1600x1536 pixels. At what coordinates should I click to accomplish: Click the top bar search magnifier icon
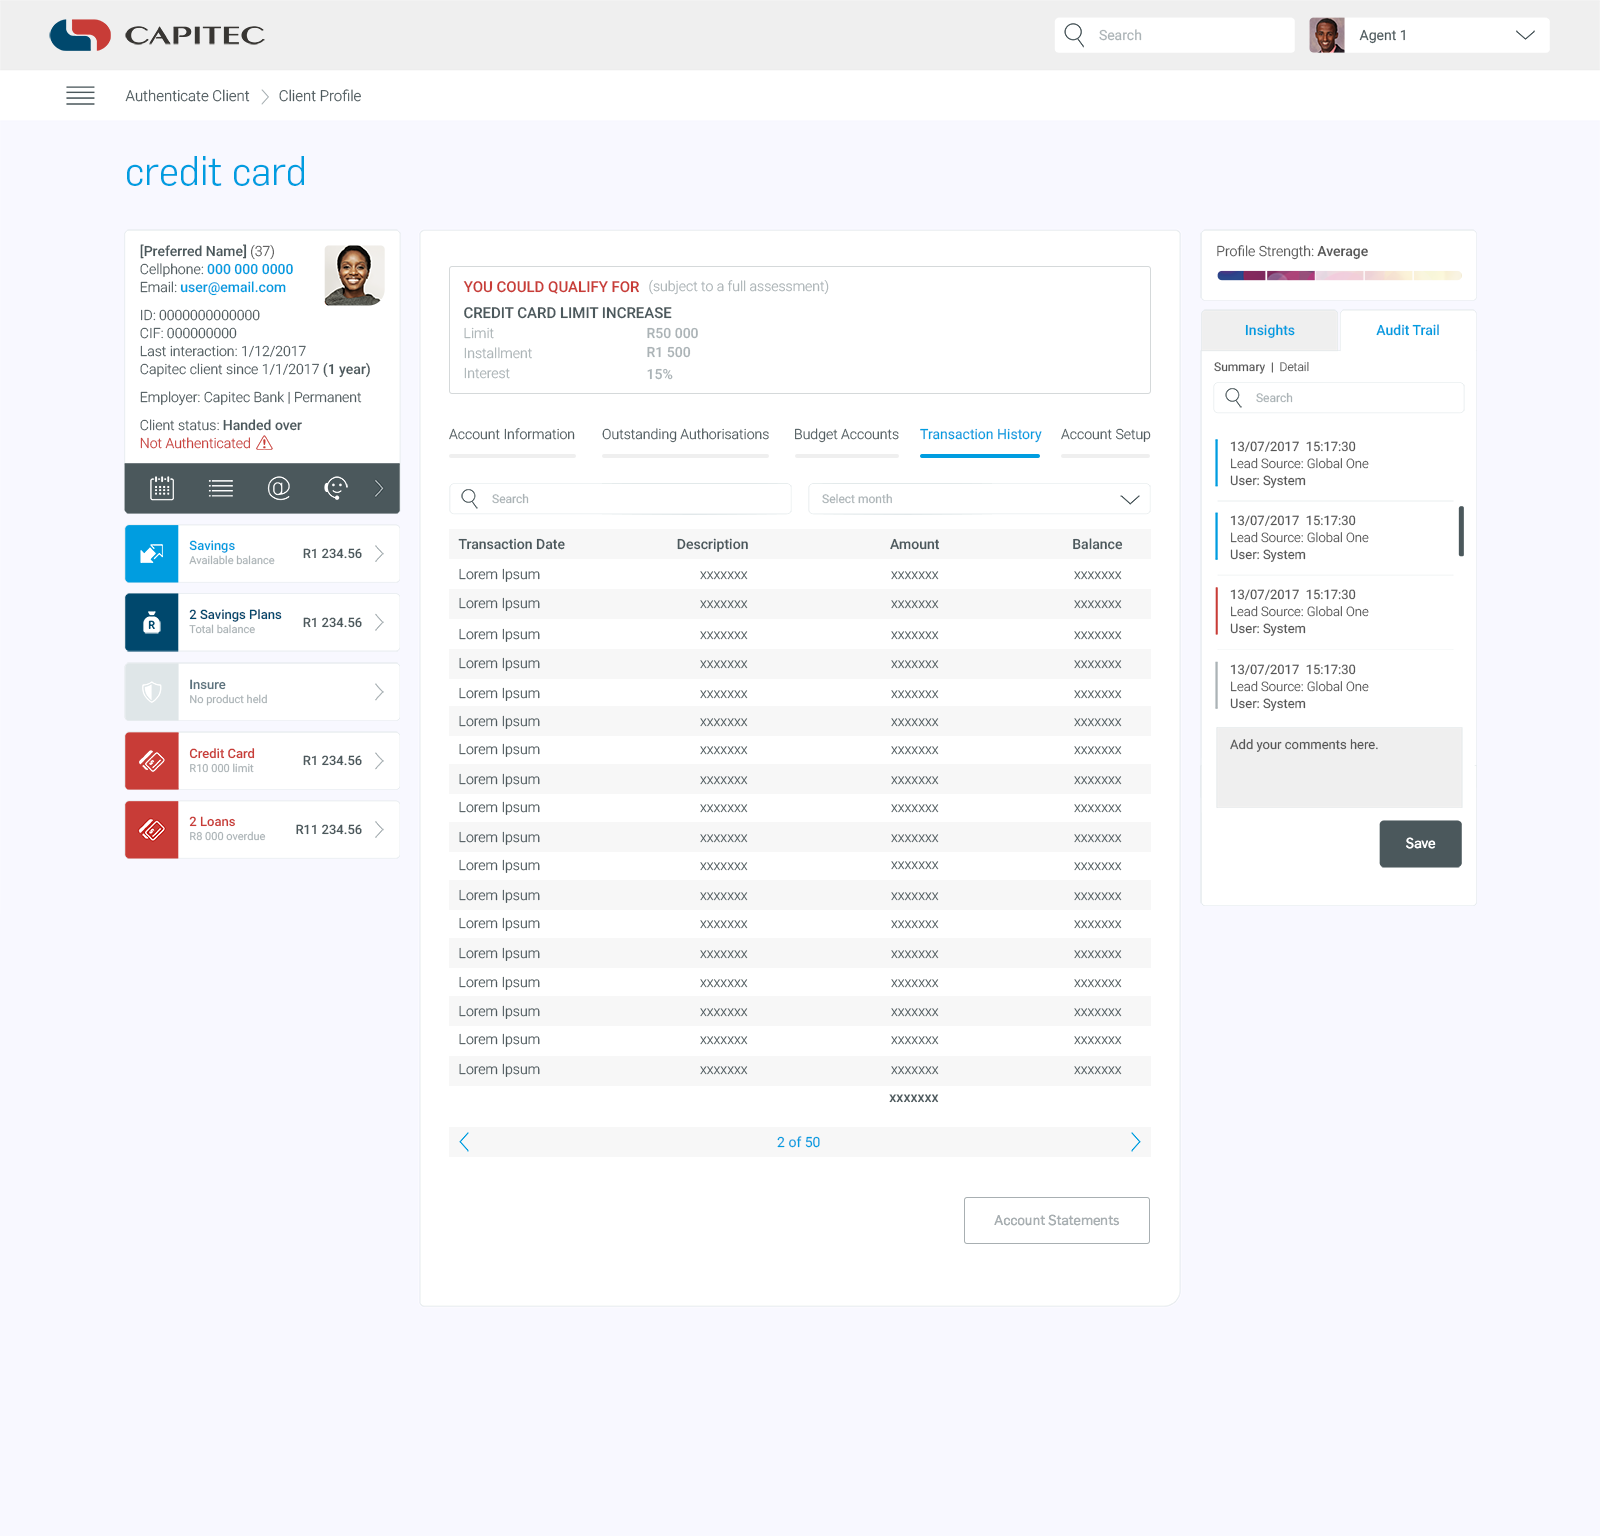click(x=1074, y=35)
